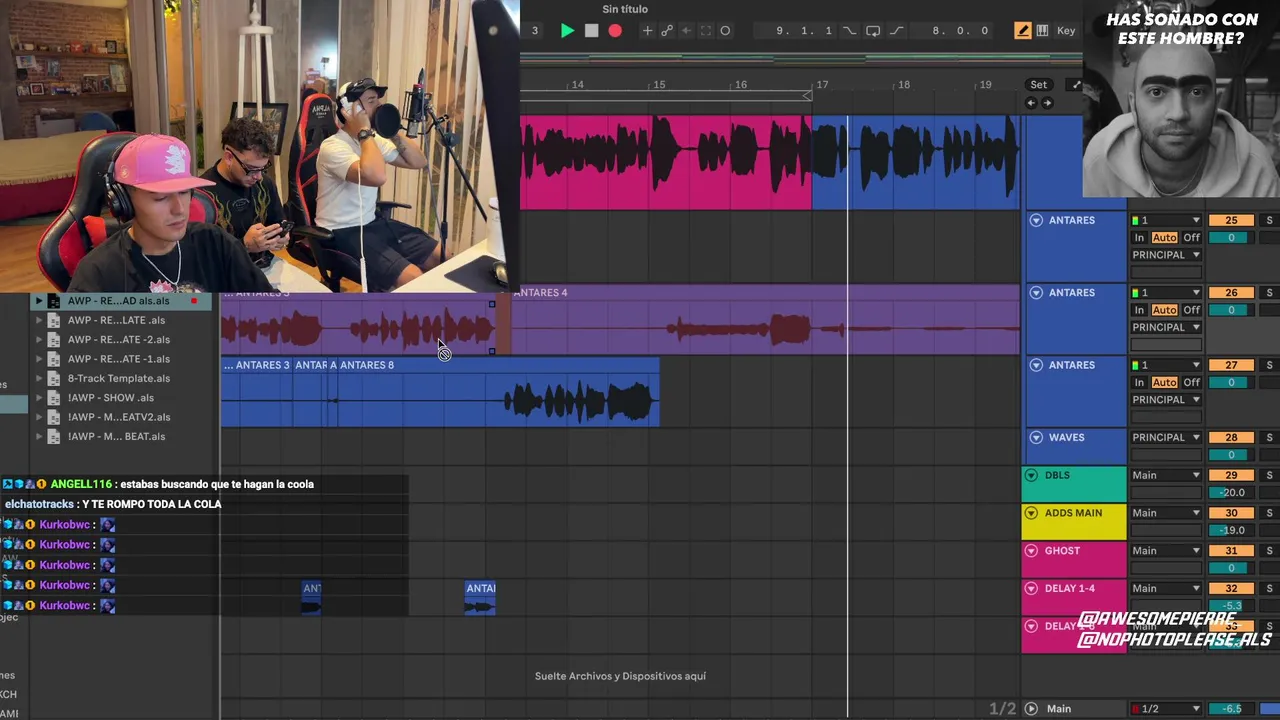Select the ANTARES 8 clip on the blue track
1280x720 pixels.
tap(498, 392)
